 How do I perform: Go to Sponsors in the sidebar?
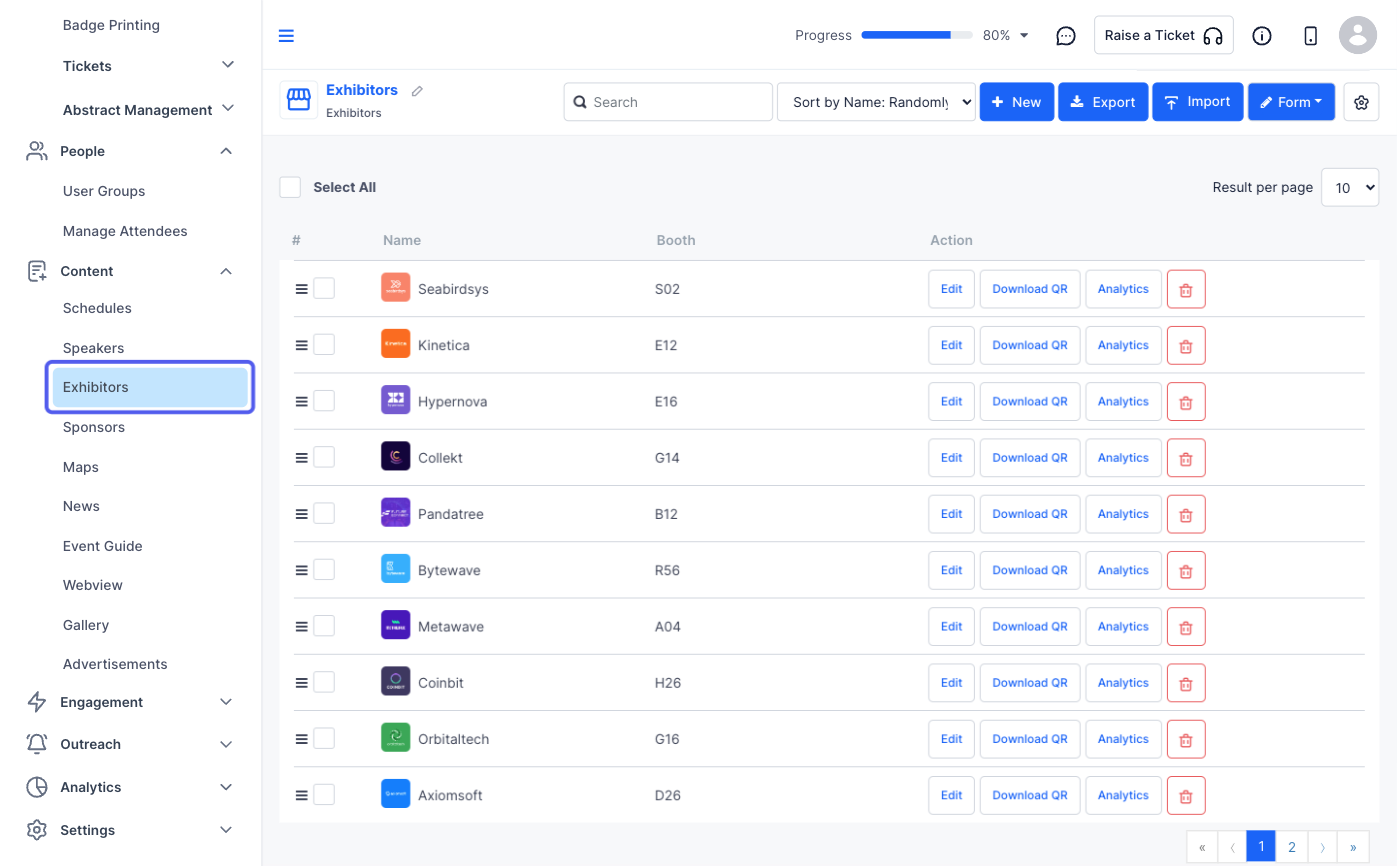coord(94,427)
